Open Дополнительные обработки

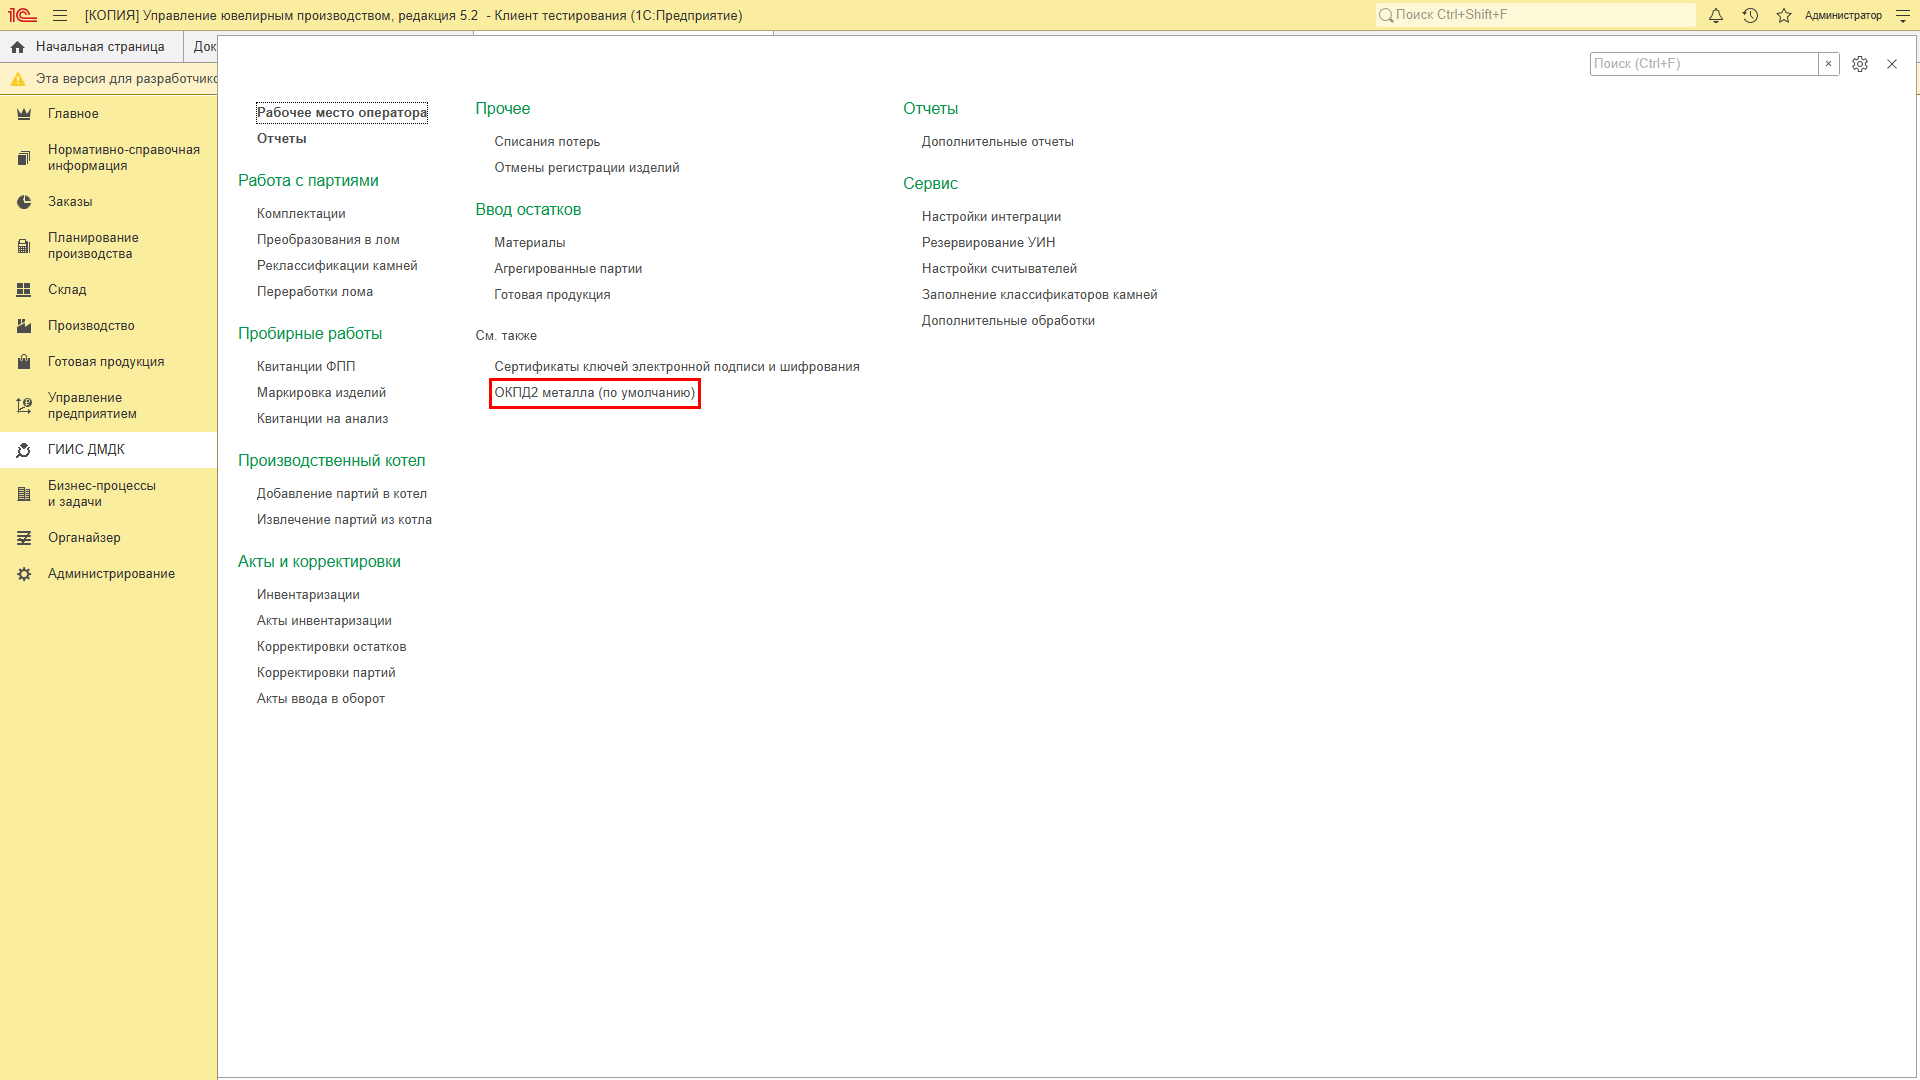(1008, 321)
